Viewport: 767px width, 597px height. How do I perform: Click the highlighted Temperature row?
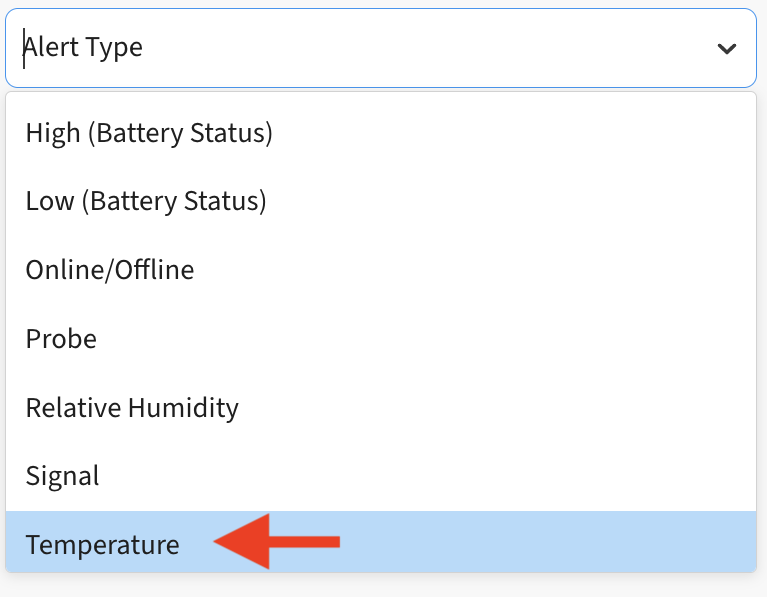tap(380, 545)
